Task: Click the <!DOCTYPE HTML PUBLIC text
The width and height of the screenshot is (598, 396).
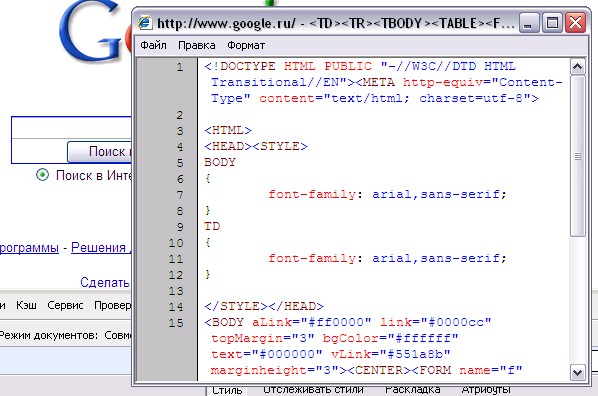Action: click(288, 66)
